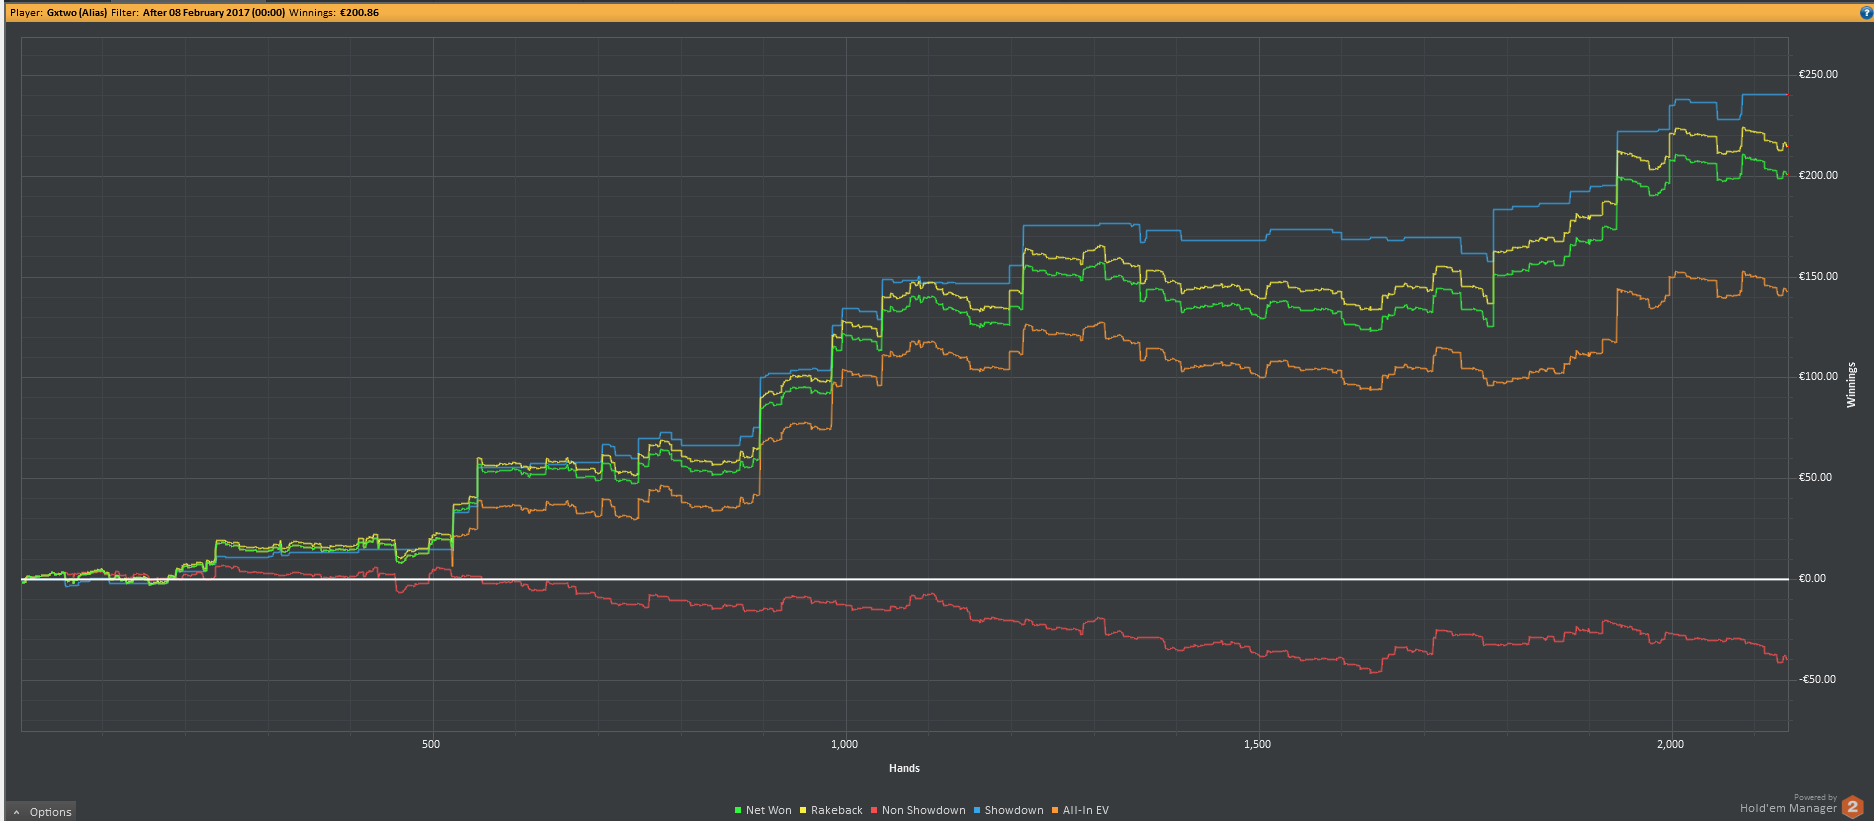Click the 2,000 hands axis tick label
The width and height of the screenshot is (1874, 821).
[1671, 744]
